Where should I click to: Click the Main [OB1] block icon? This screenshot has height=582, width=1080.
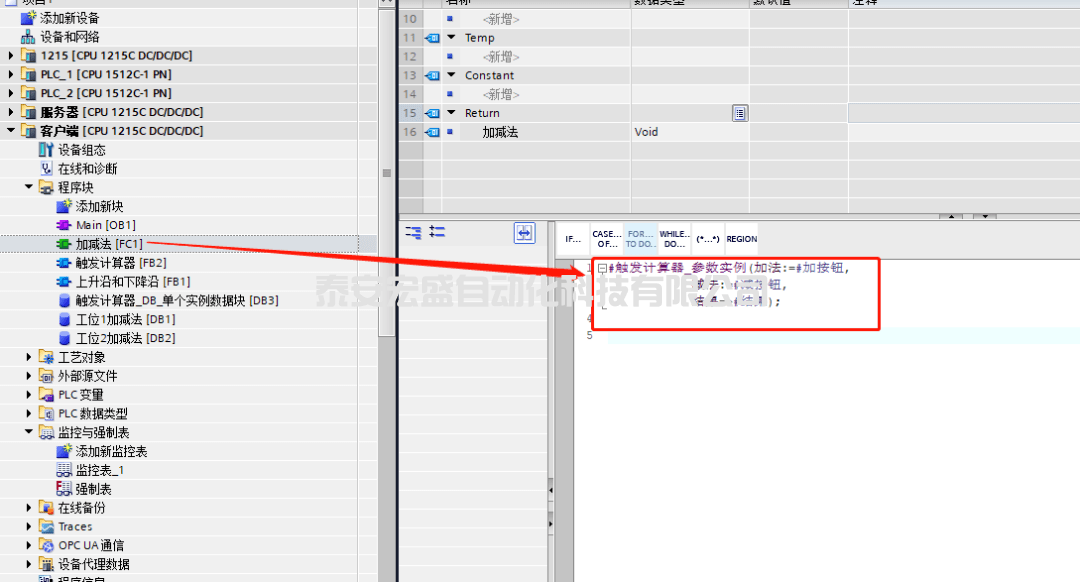tap(64, 225)
